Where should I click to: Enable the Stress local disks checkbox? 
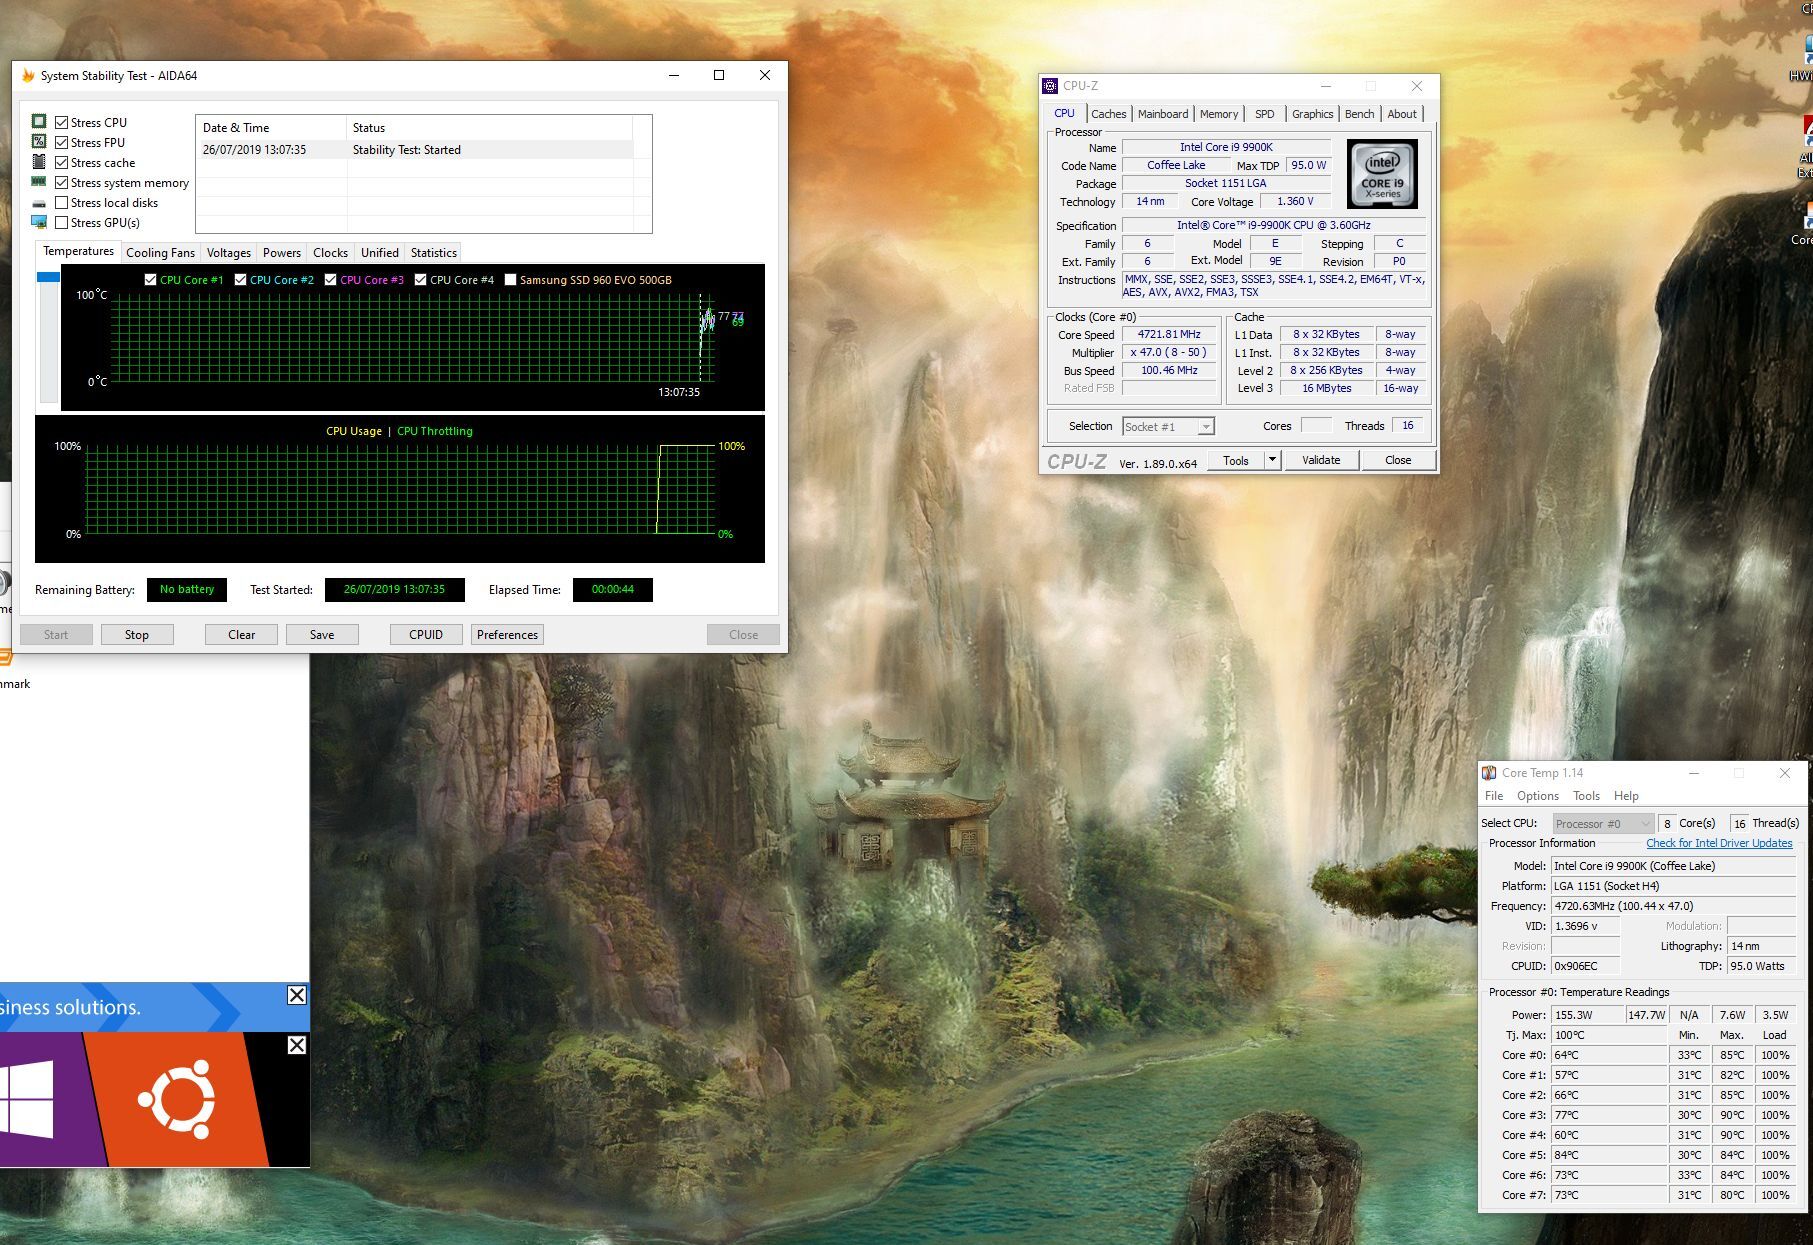tap(62, 203)
